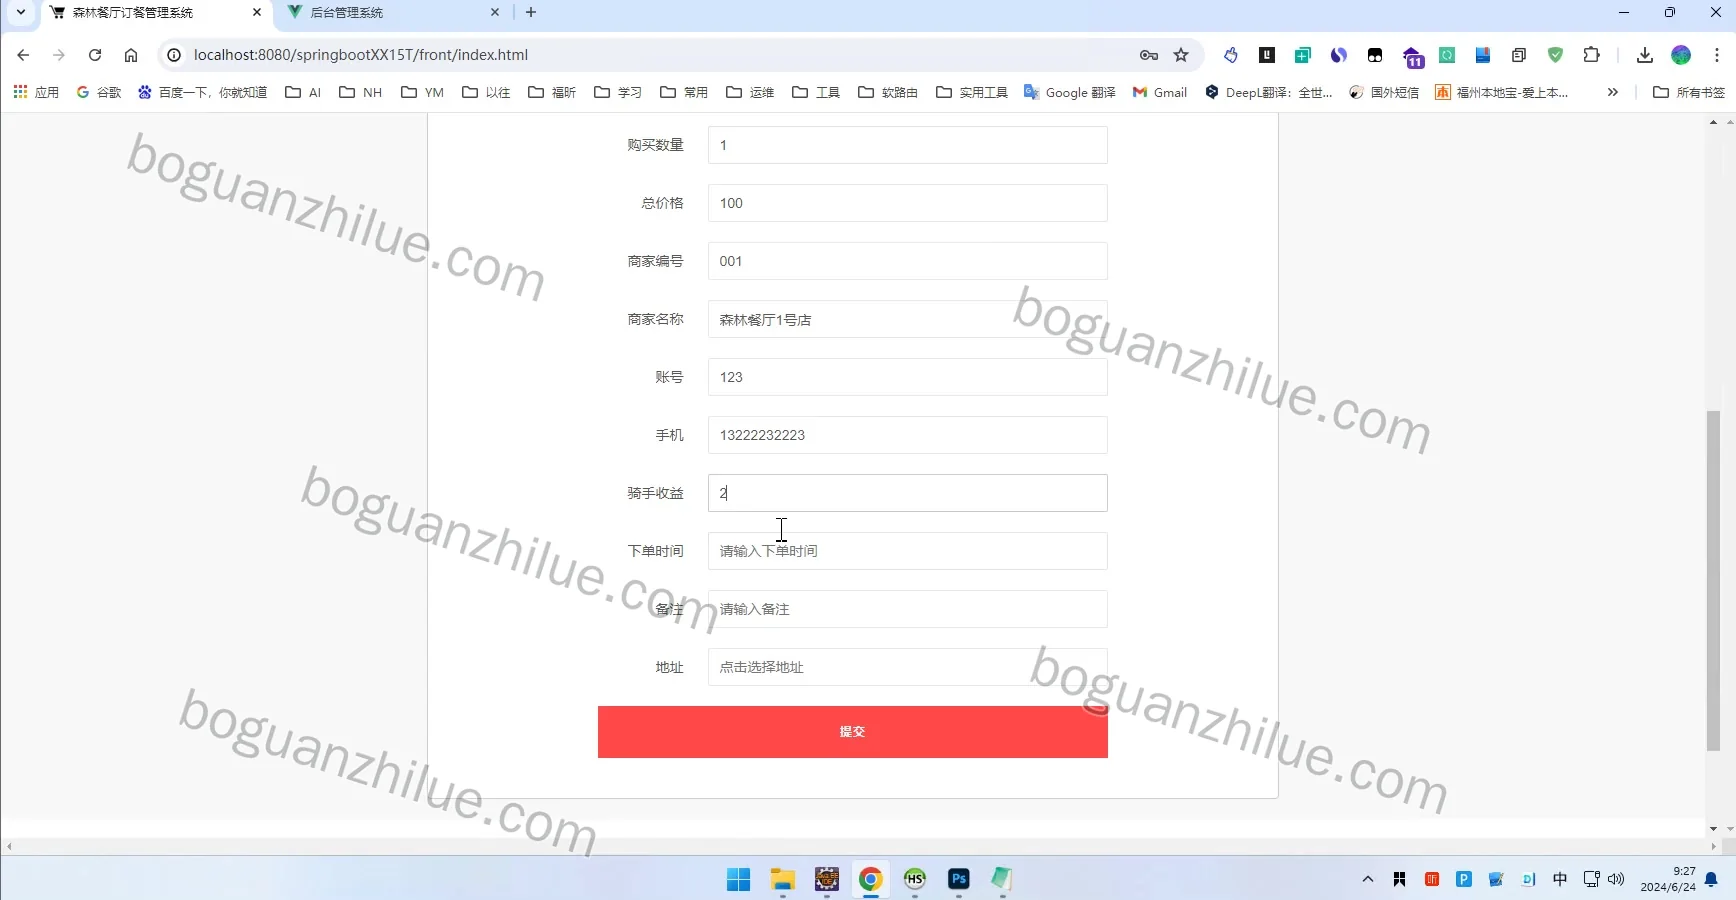Image resolution: width=1736 pixels, height=900 pixels.
Task: Open the 应用 apps bookmark
Action: click(36, 92)
